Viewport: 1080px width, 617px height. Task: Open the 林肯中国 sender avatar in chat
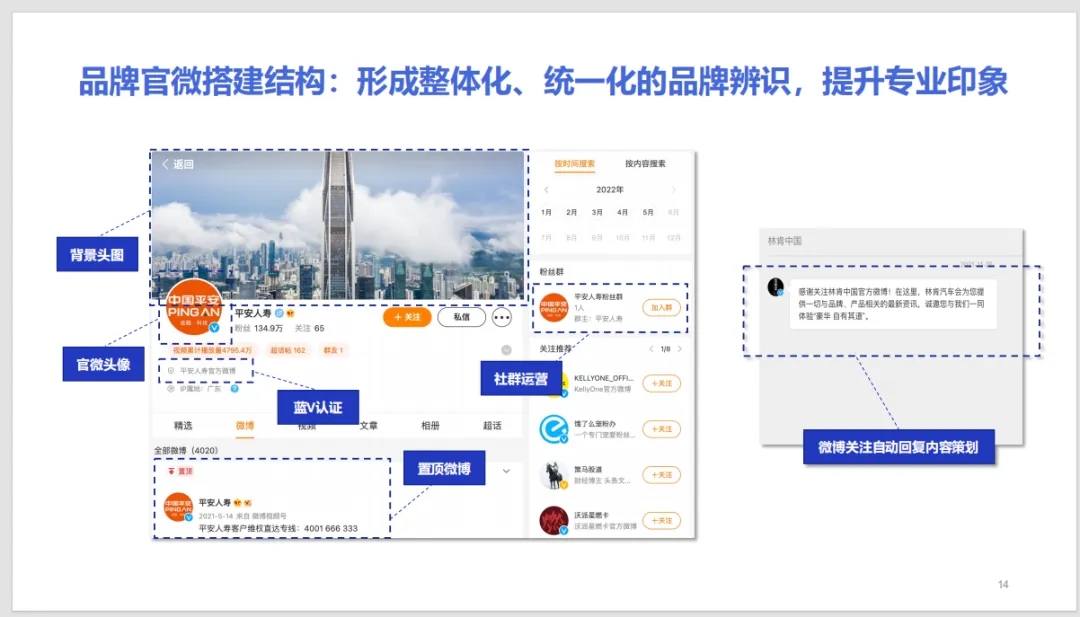[x=776, y=286]
